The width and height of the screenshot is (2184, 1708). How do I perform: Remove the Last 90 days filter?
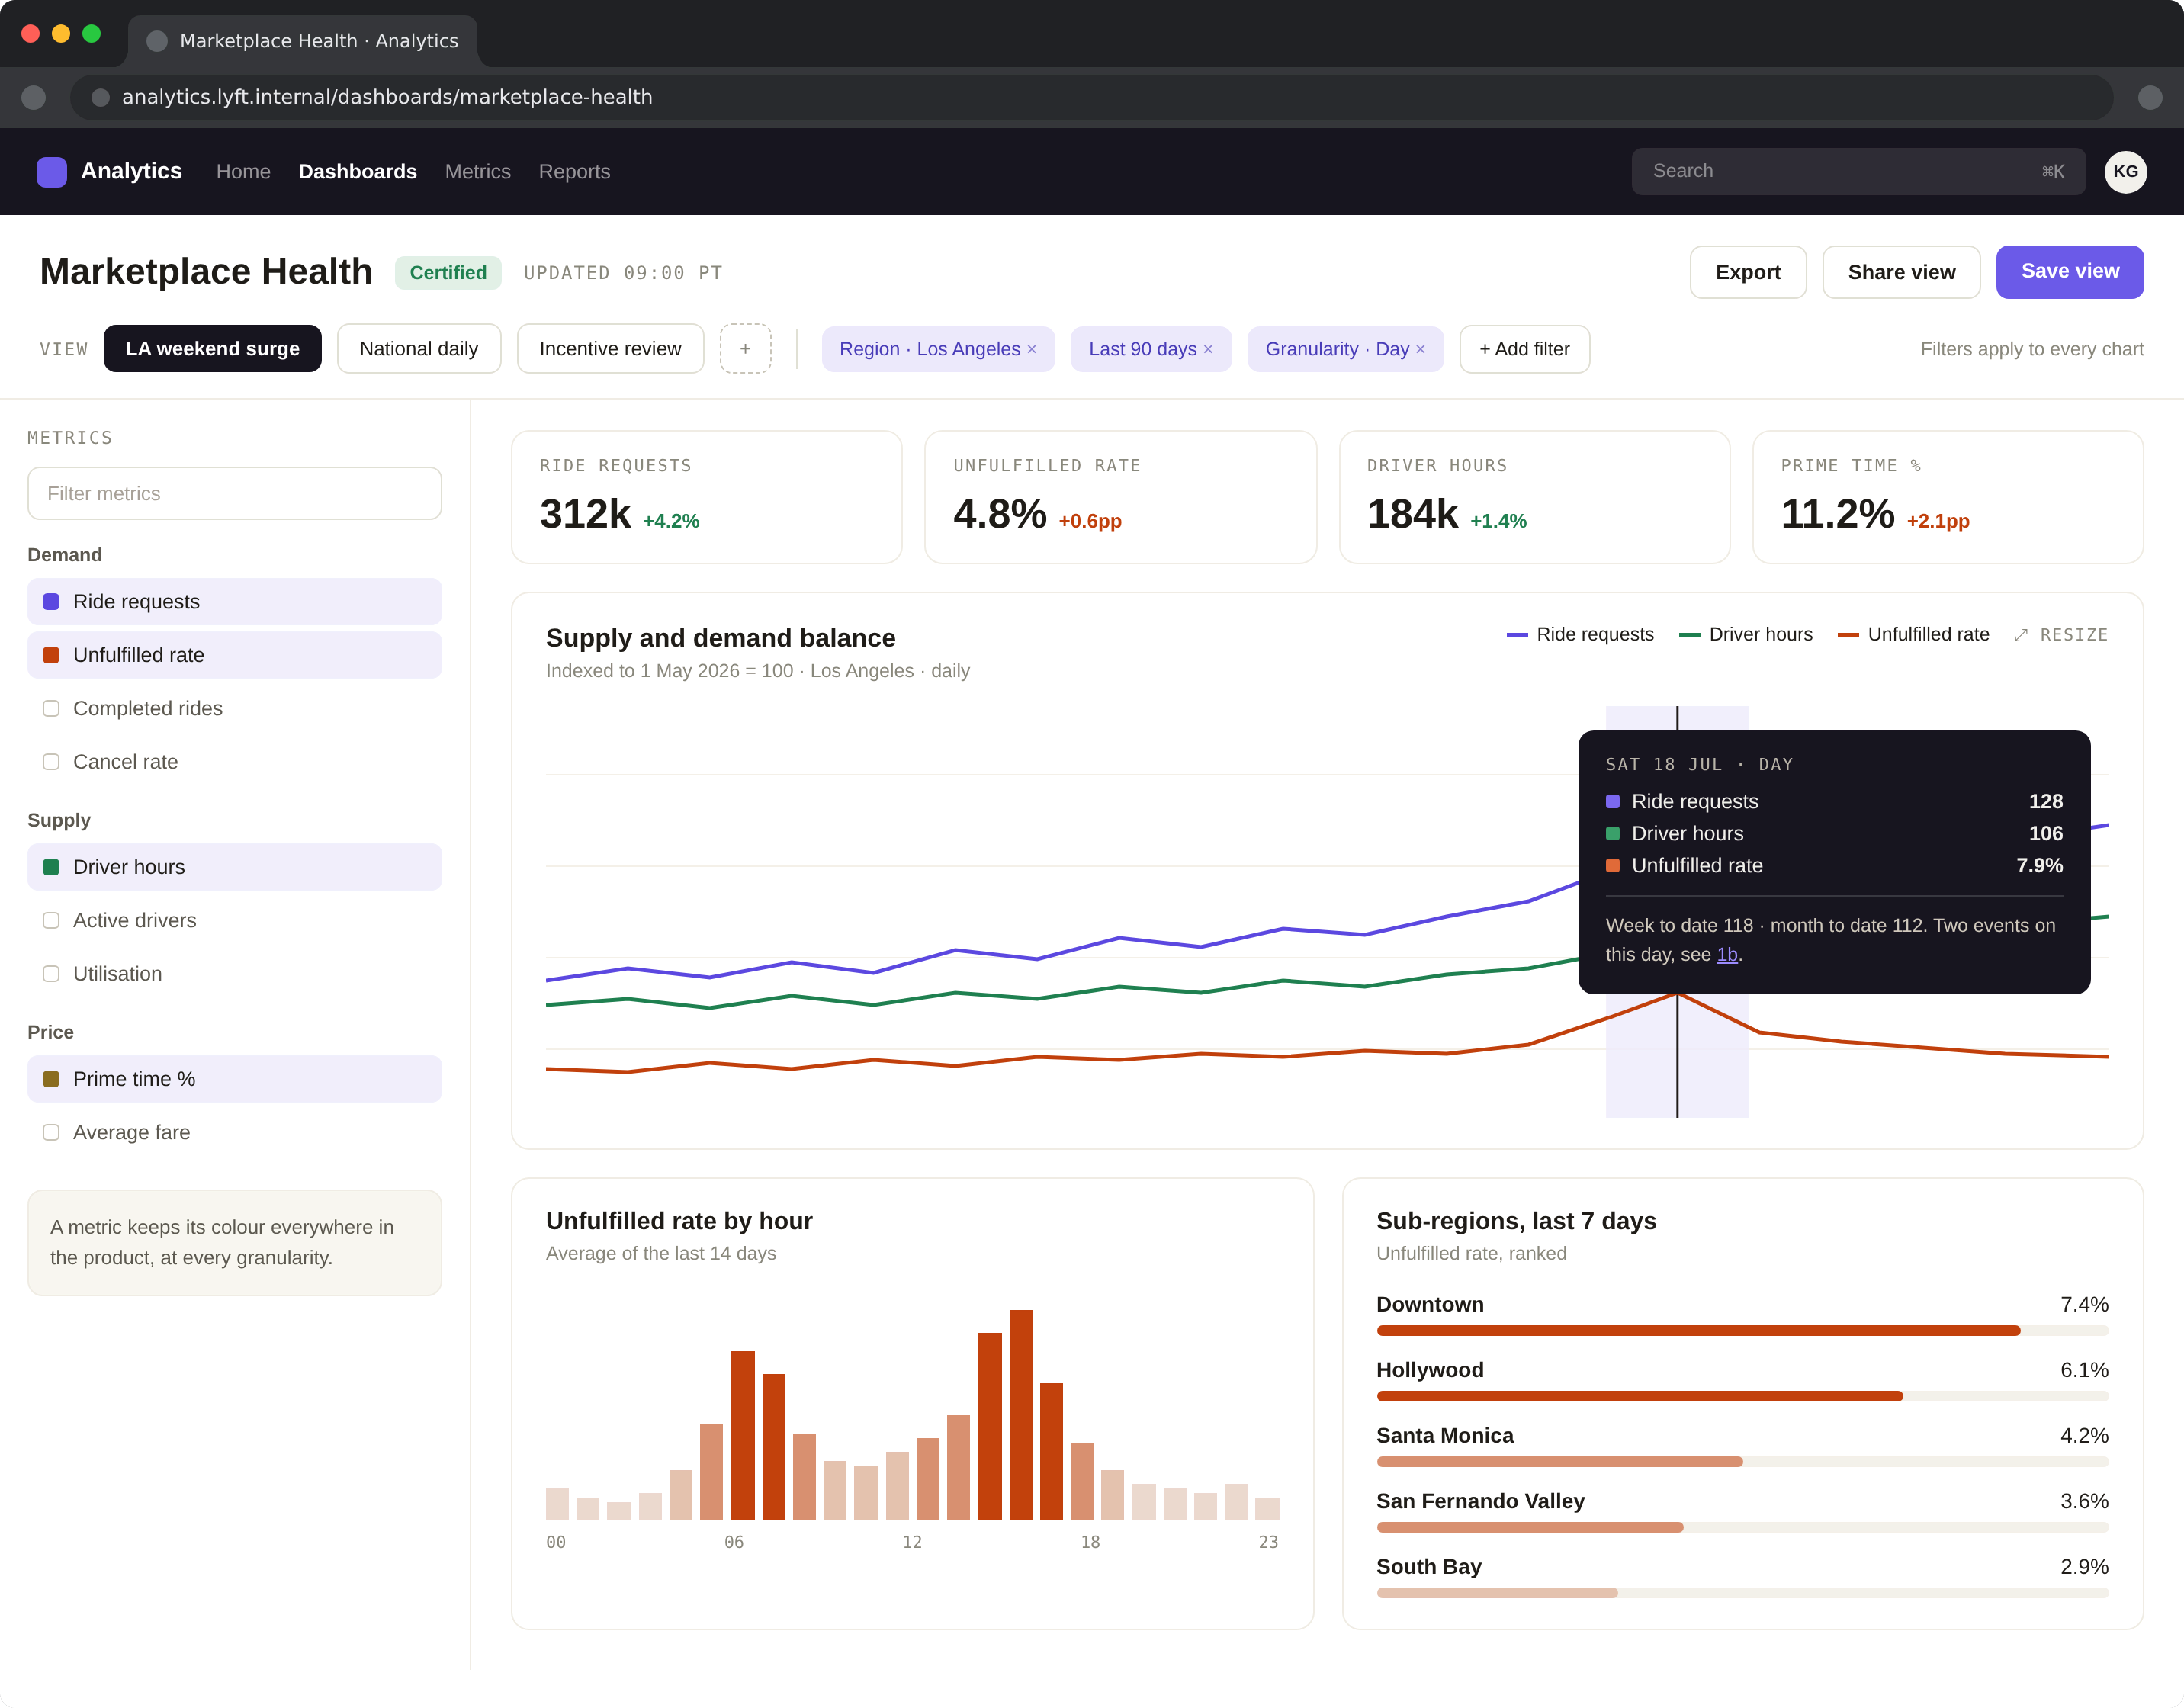pos(1208,349)
